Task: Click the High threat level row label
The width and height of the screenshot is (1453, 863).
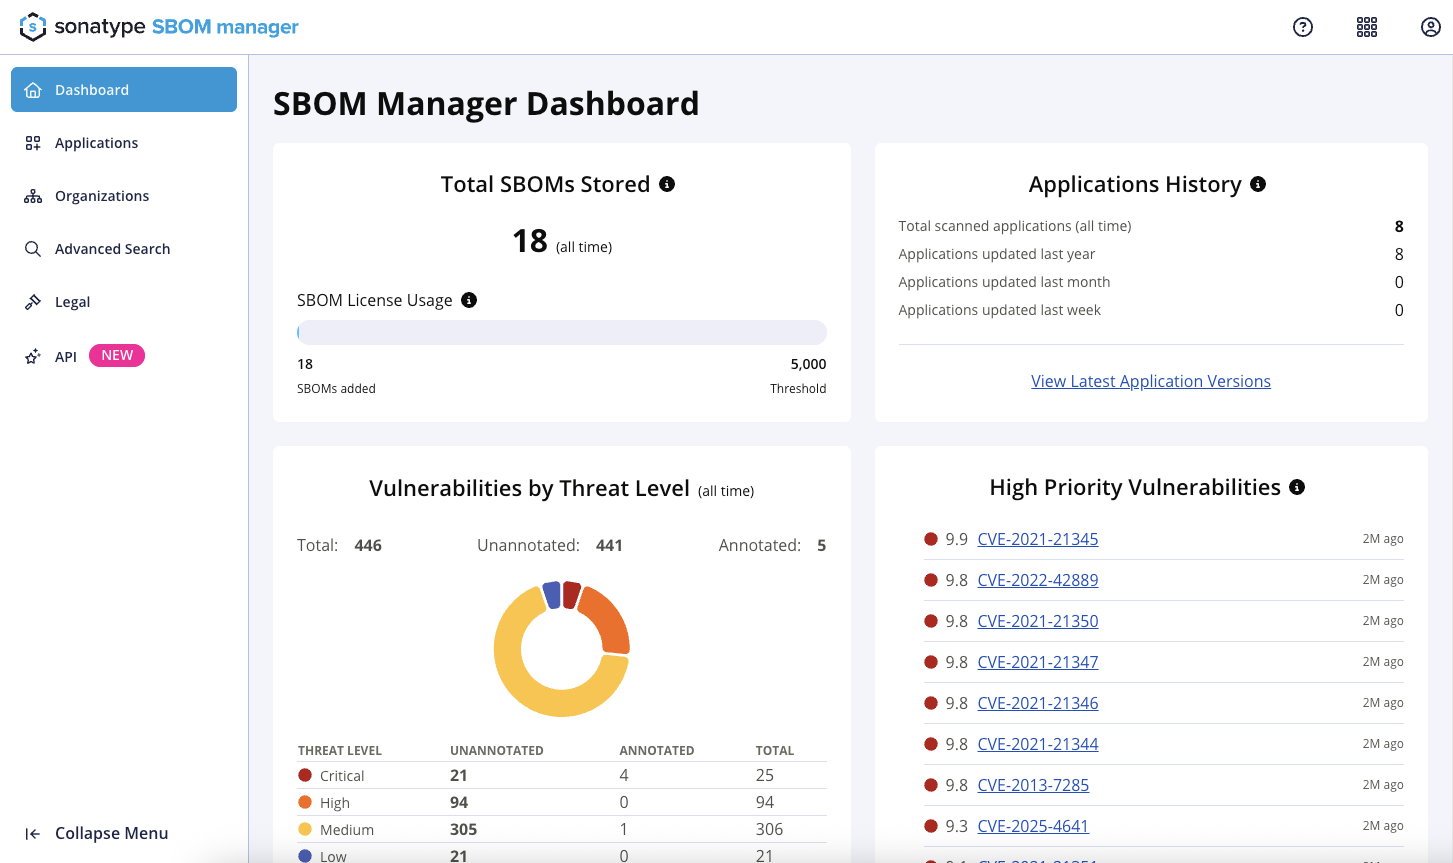Action: 335,803
